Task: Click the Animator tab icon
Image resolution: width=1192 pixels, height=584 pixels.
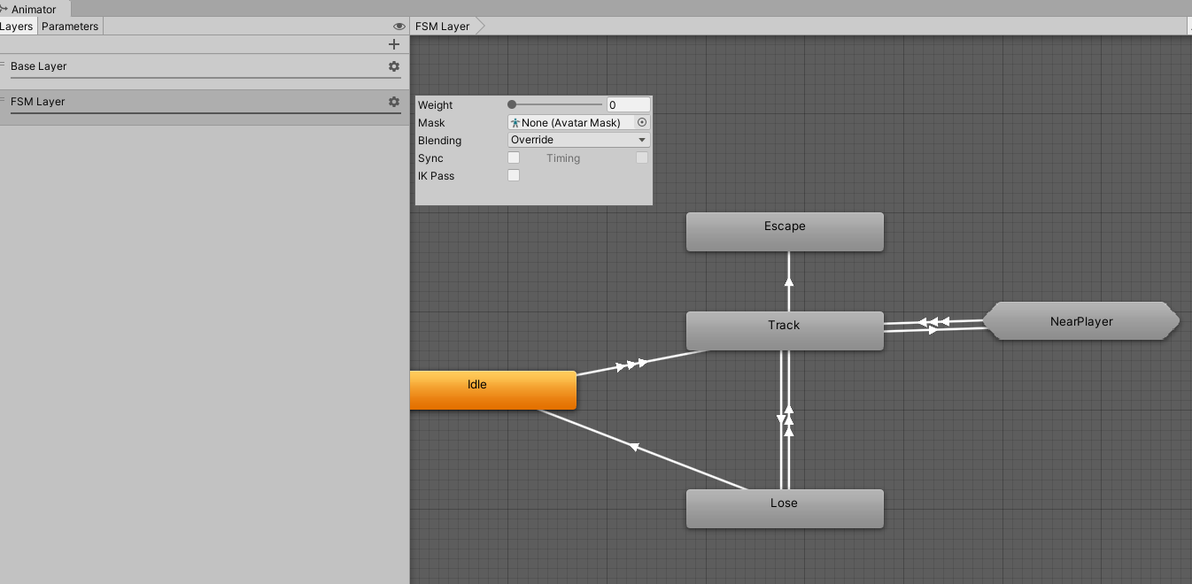Action: pyautogui.click(x=4, y=9)
